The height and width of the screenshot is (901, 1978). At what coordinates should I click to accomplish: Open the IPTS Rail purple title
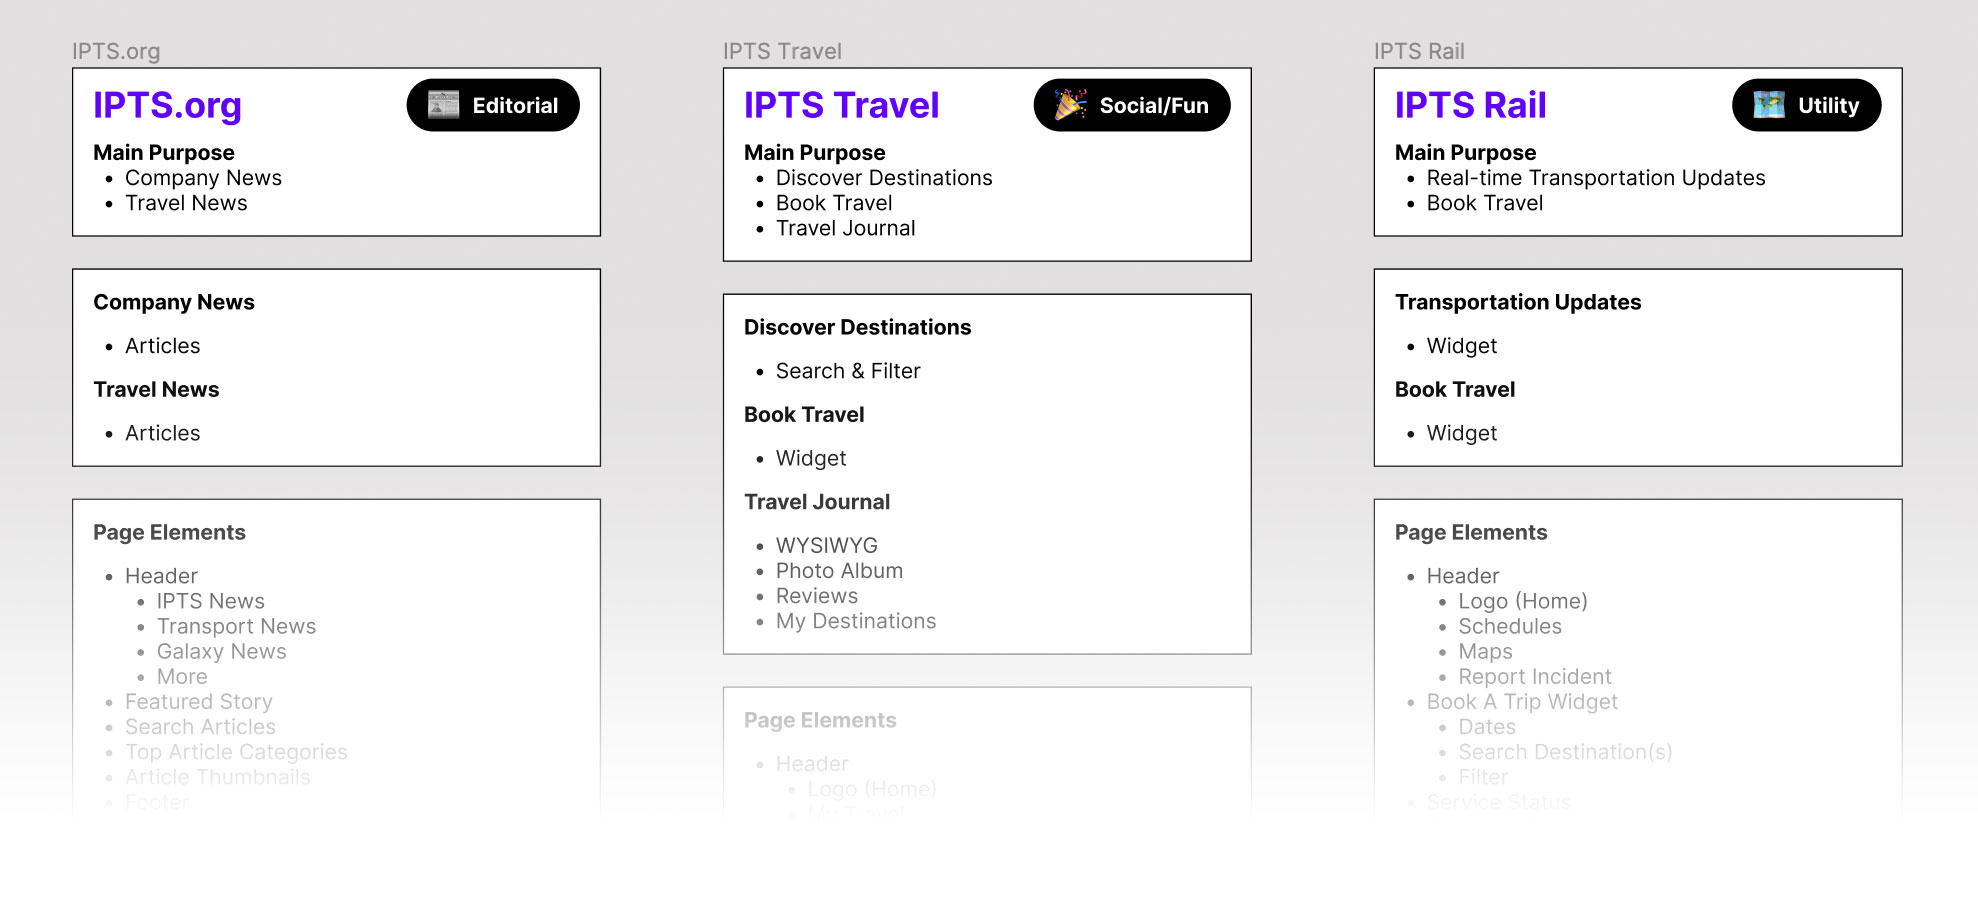pyautogui.click(x=1470, y=105)
